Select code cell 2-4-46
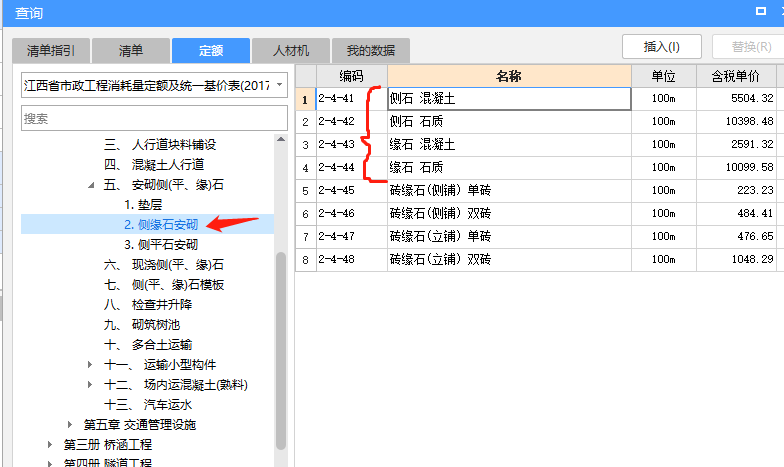784x467 pixels. pos(352,214)
